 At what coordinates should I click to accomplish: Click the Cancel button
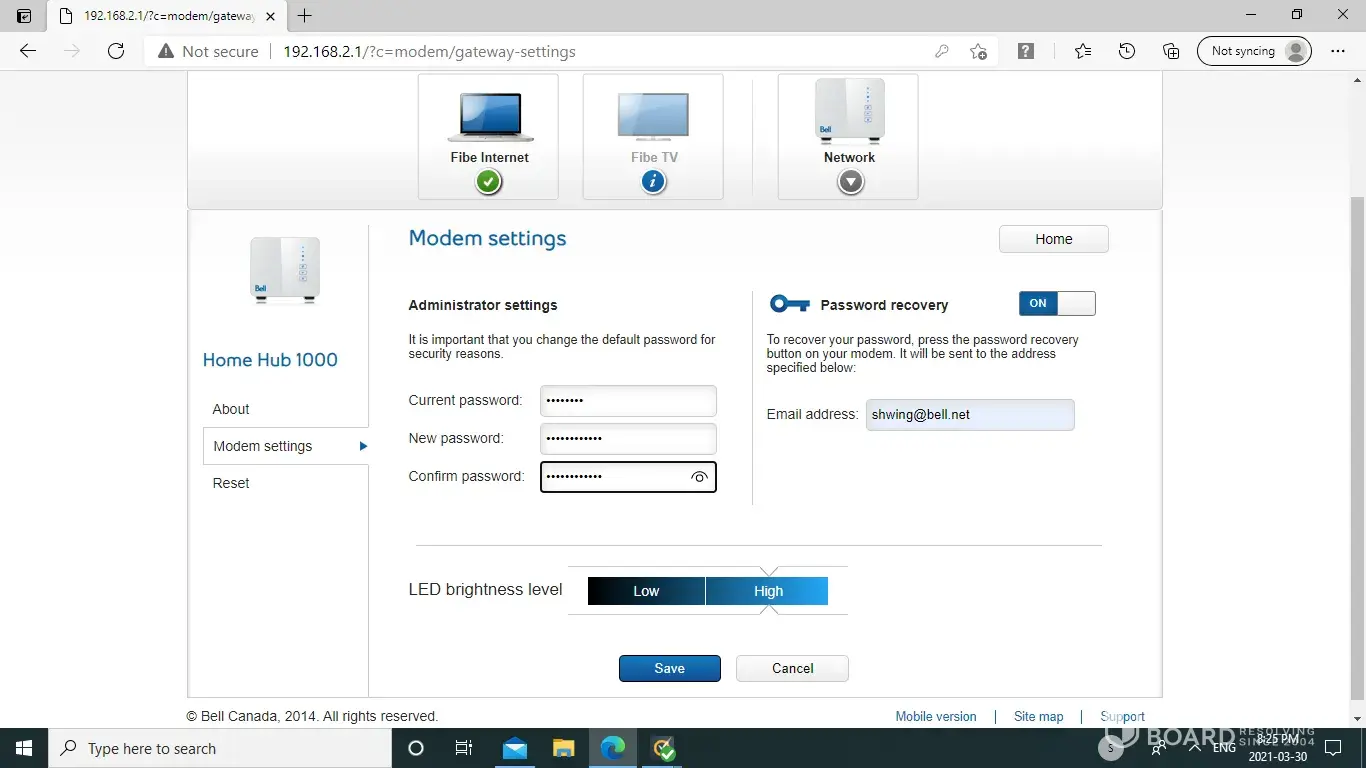(x=792, y=668)
